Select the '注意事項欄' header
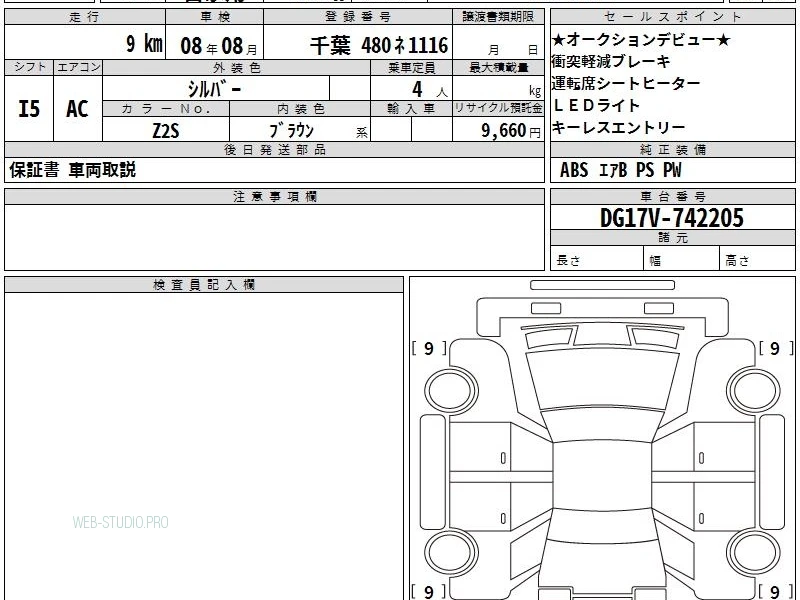Viewport: 800px width, 600px height. (274, 197)
